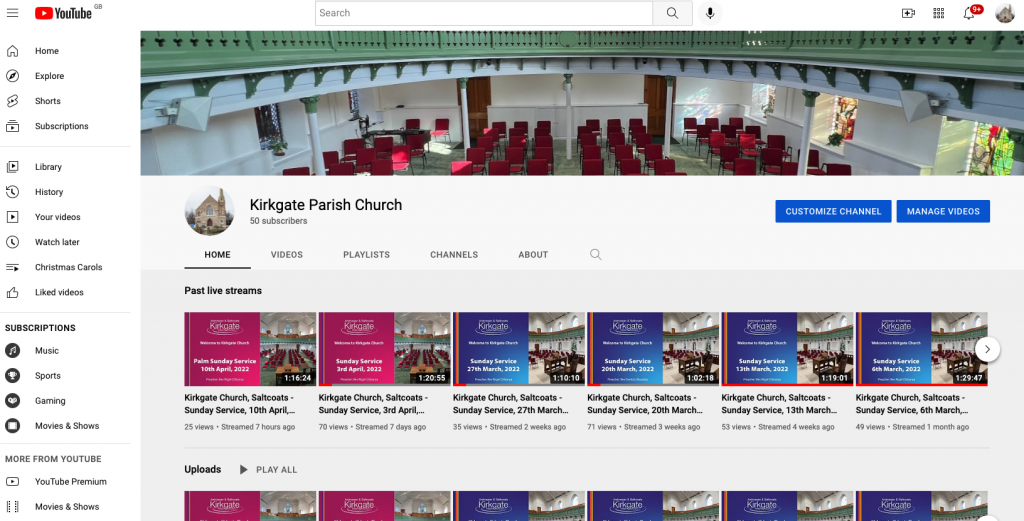Open Sunday Service, 13th March video title
Screen dimensions: 1024x521
780,403
